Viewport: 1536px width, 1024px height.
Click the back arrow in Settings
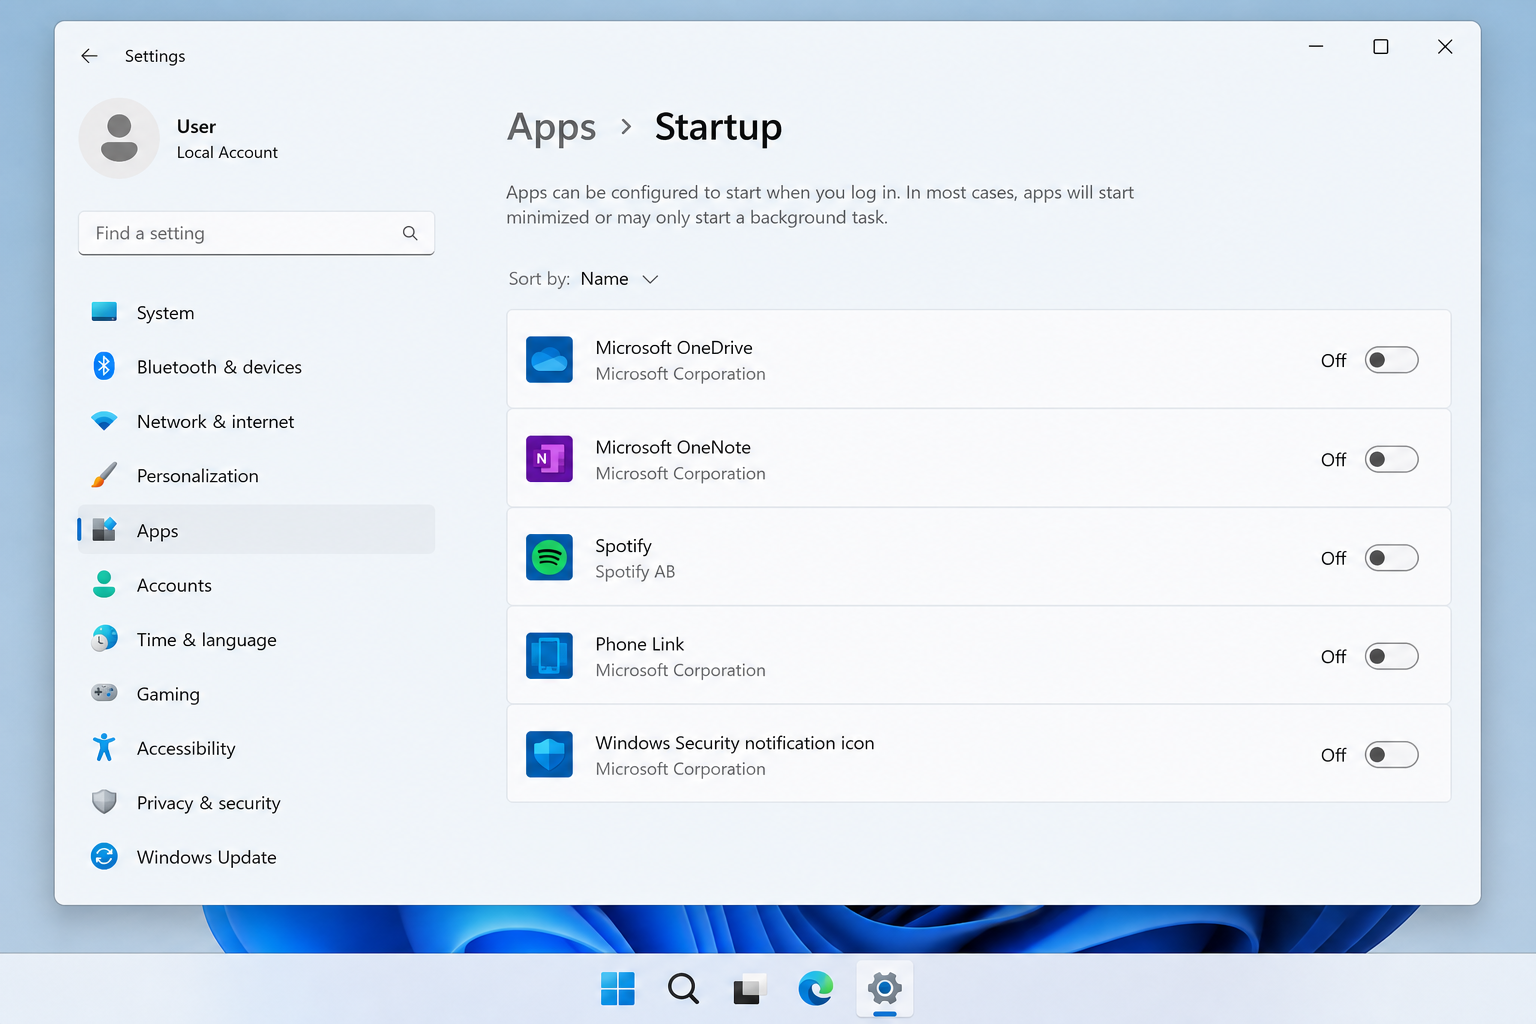click(89, 56)
